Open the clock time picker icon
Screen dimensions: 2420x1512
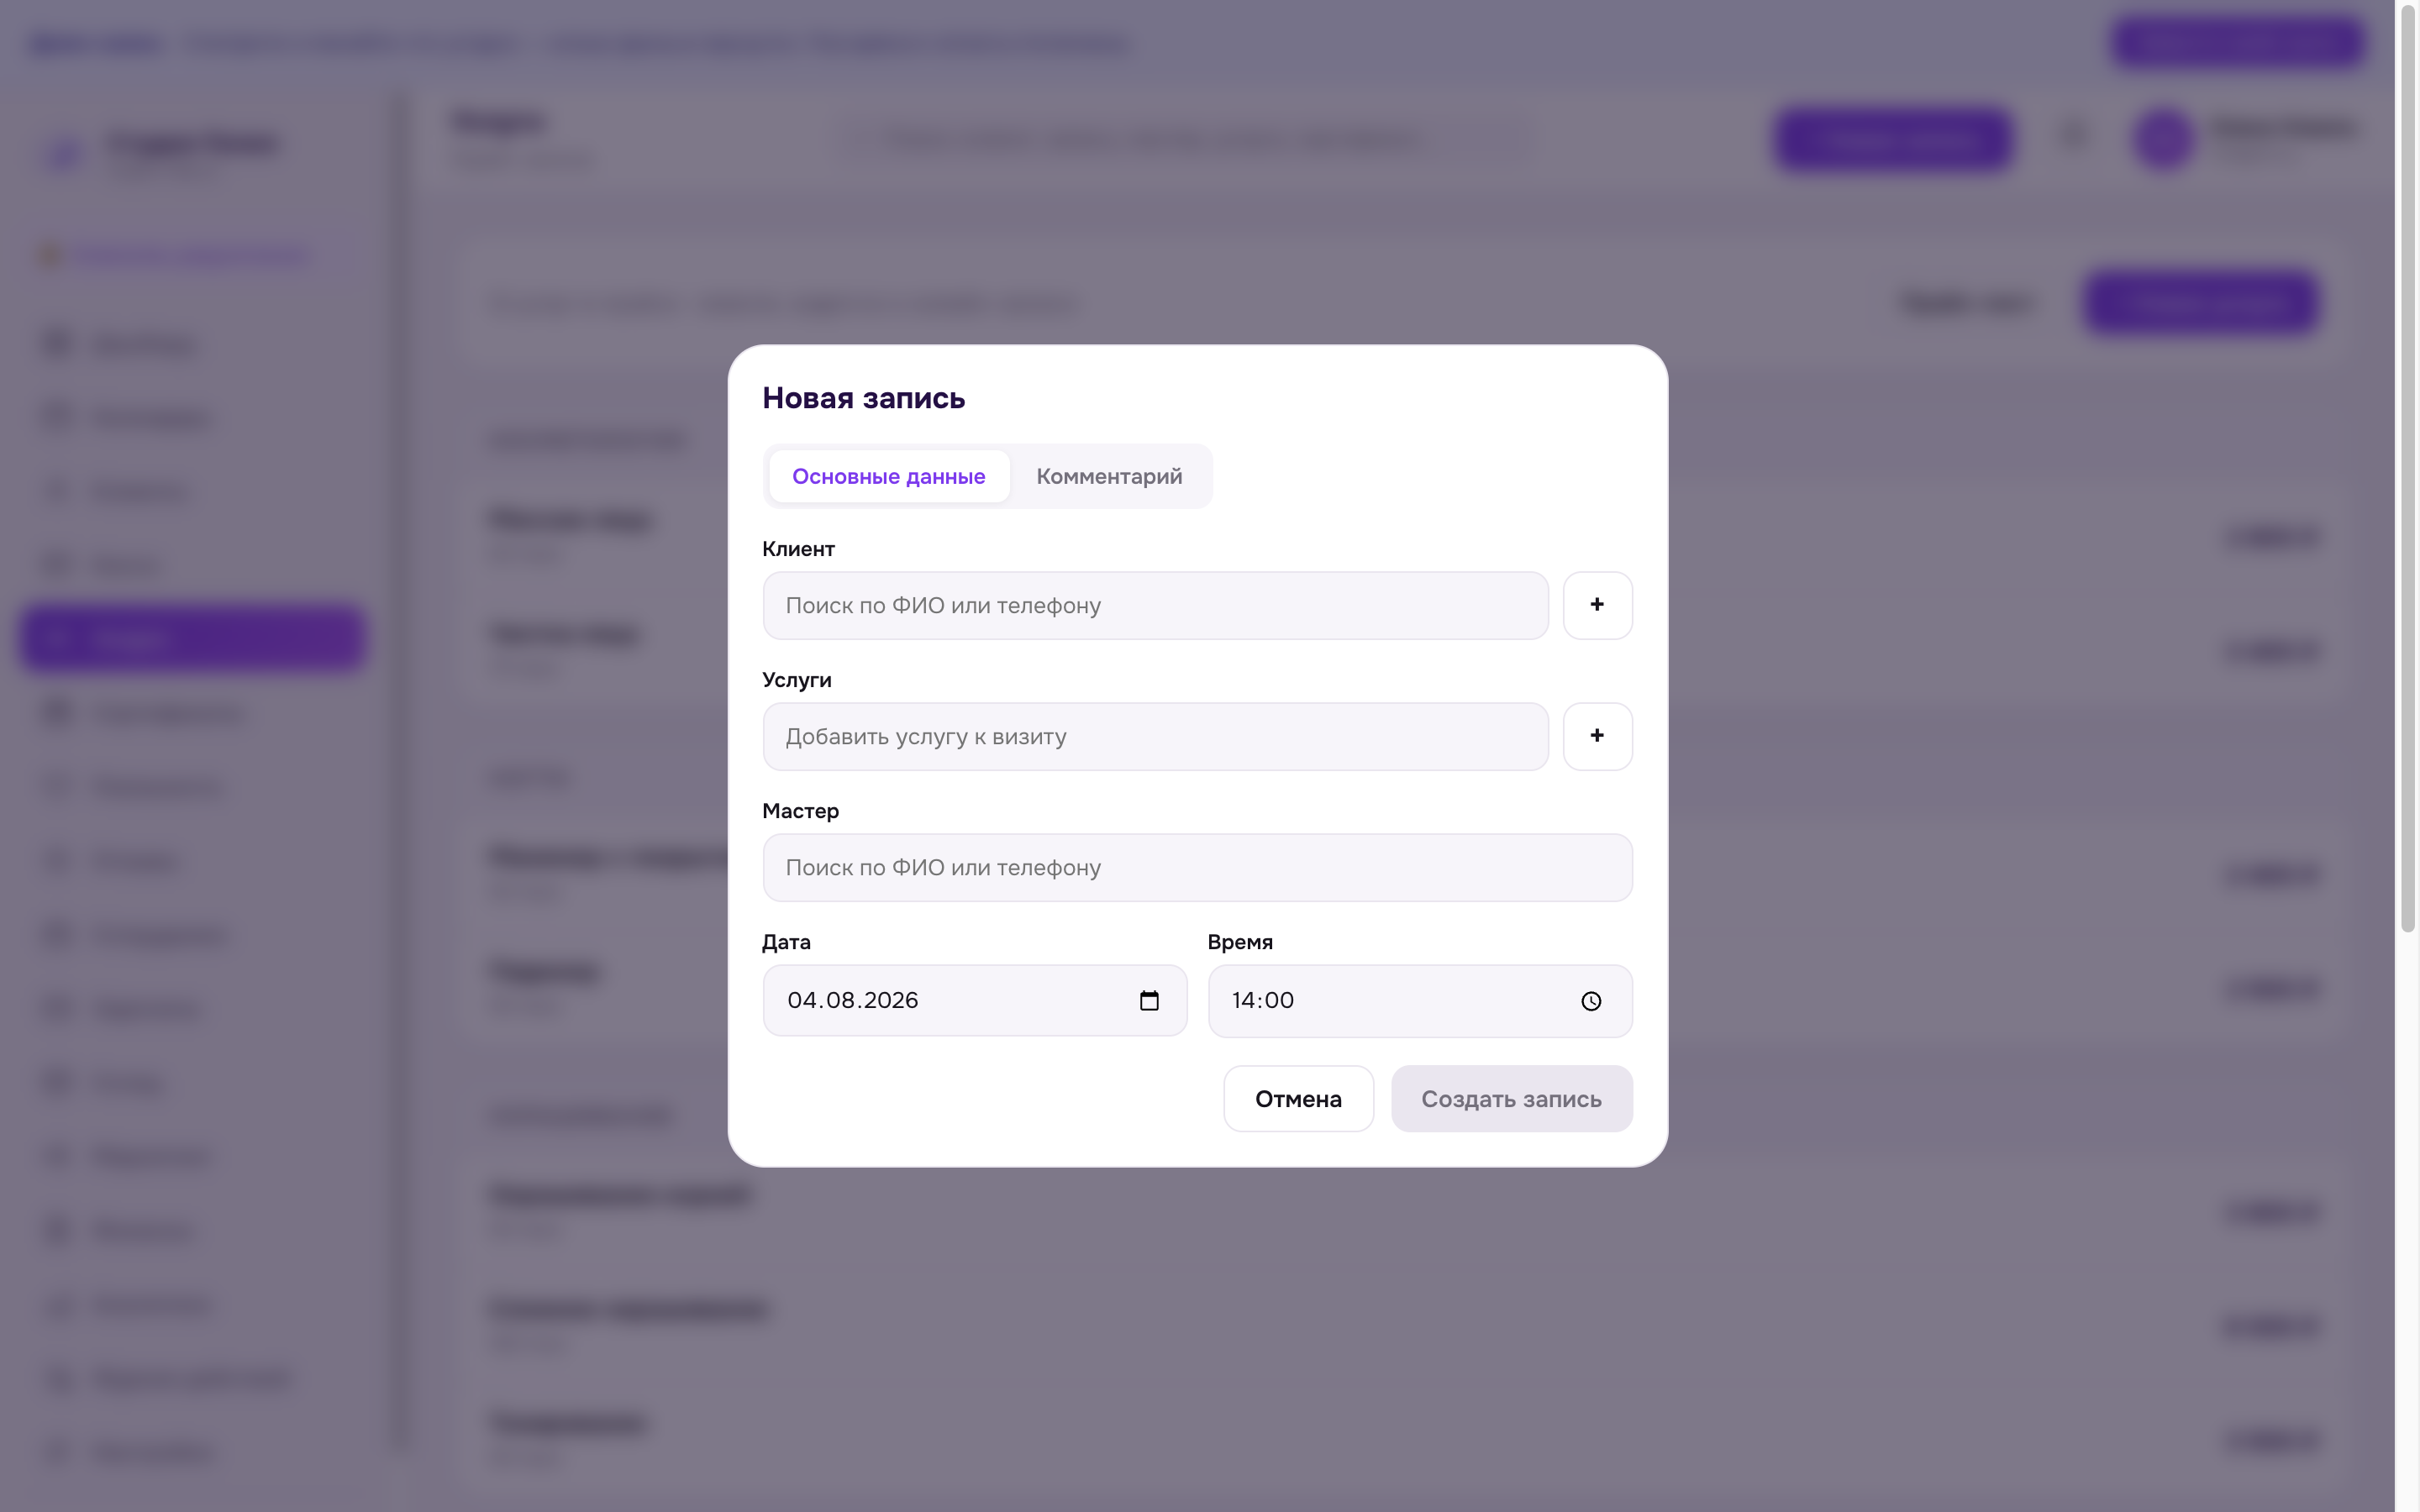click(1591, 1001)
